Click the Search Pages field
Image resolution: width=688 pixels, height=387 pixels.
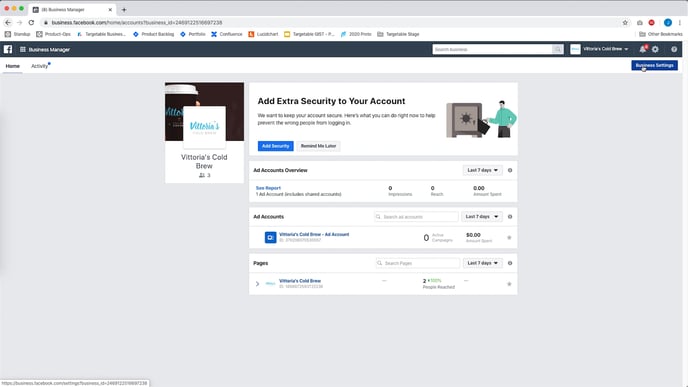click(x=417, y=263)
